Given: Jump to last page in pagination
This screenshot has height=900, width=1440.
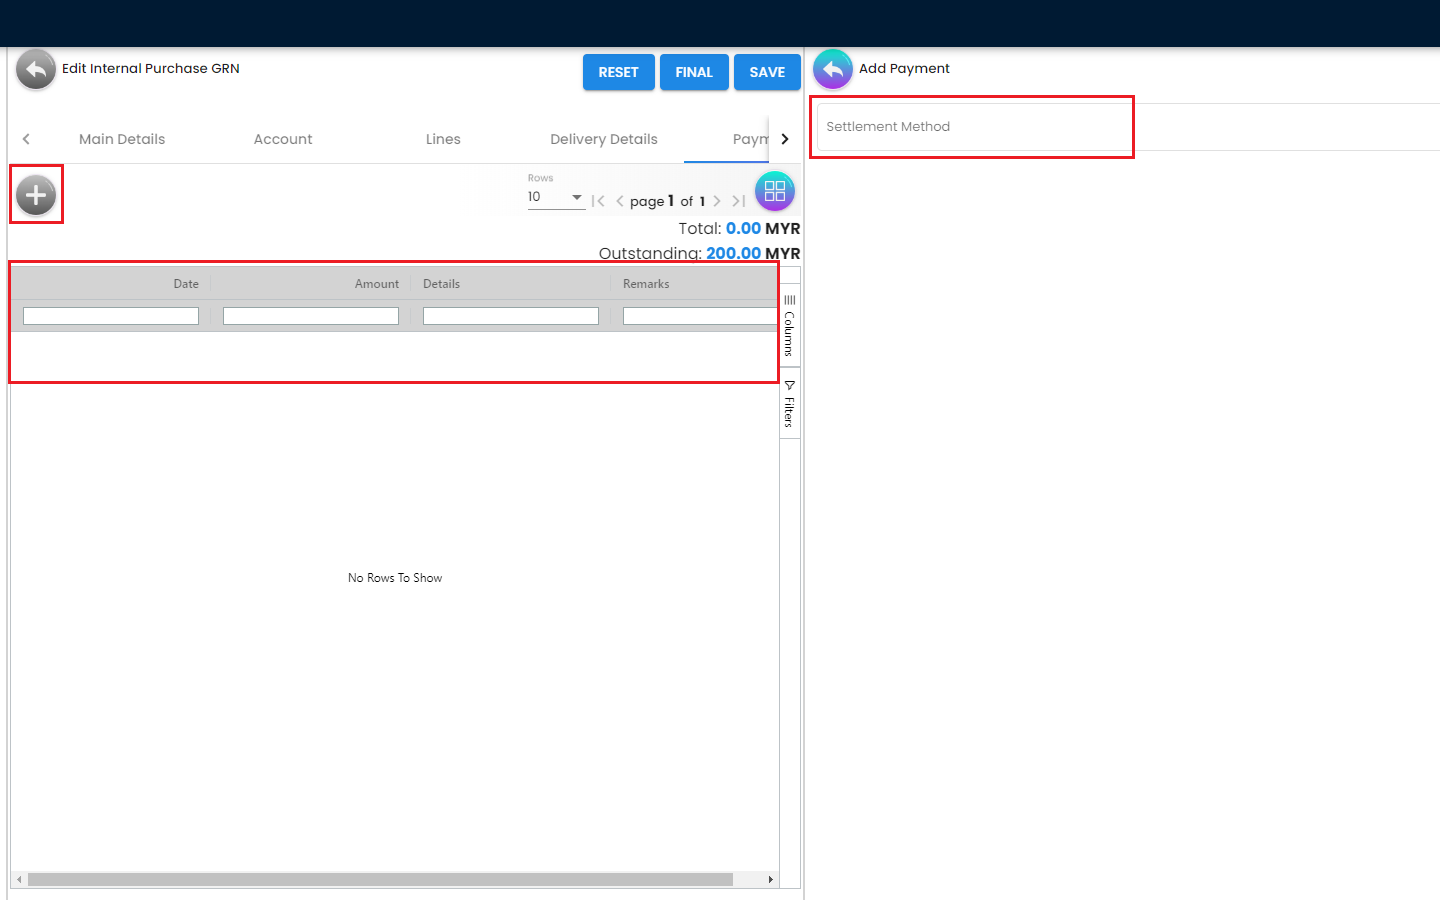Looking at the screenshot, I should [738, 201].
